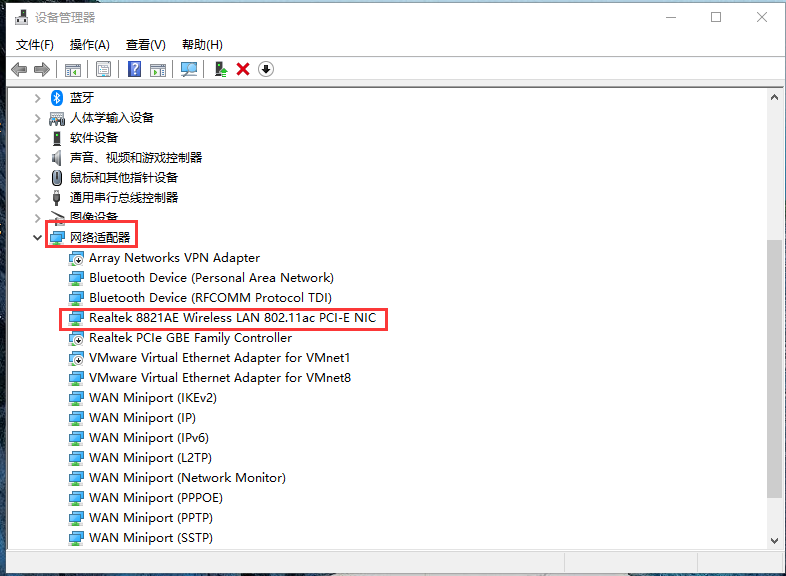Click the Update driver toolbar icon
Screen dimensions: 786x576
tap(221, 69)
